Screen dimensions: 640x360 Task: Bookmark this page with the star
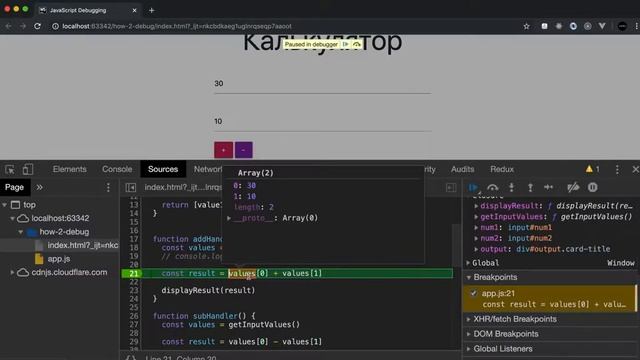coord(527,26)
